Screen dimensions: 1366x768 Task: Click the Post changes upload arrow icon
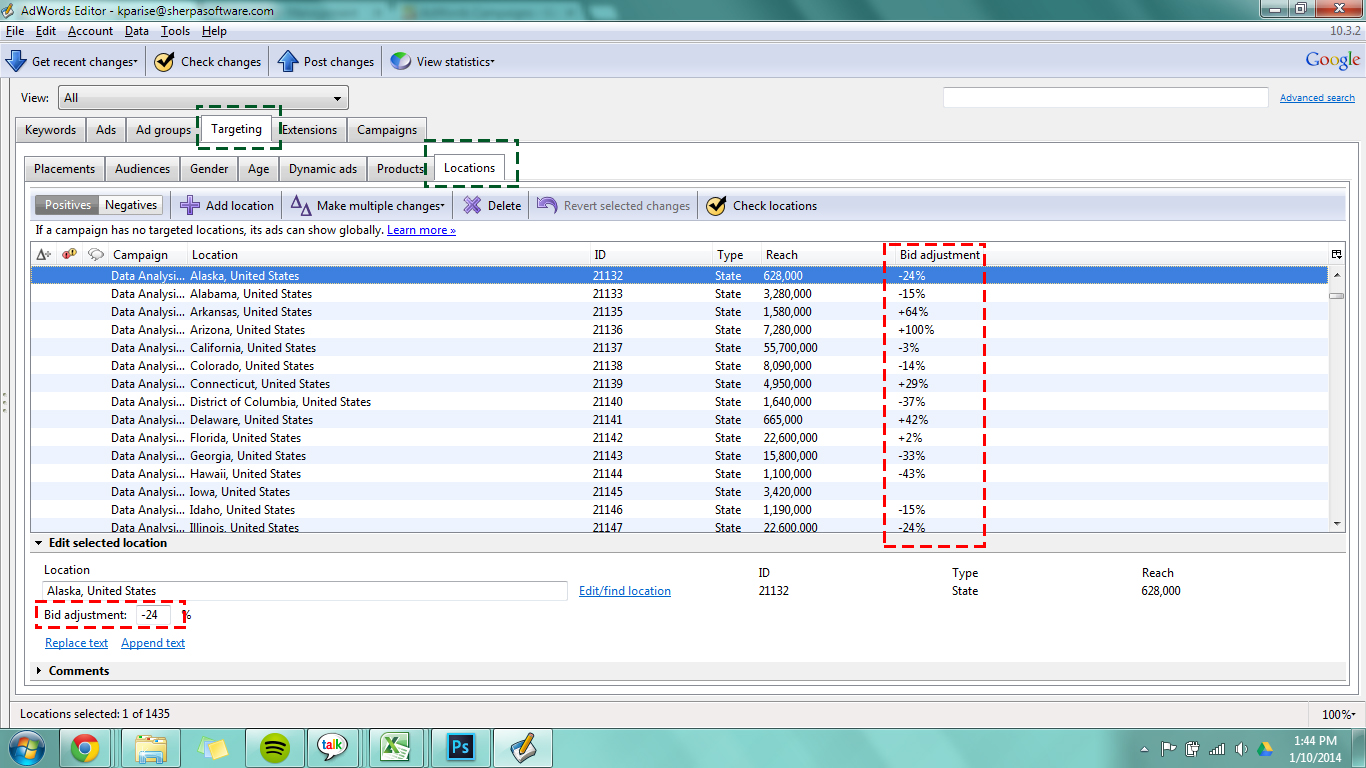click(x=288, y=61)
